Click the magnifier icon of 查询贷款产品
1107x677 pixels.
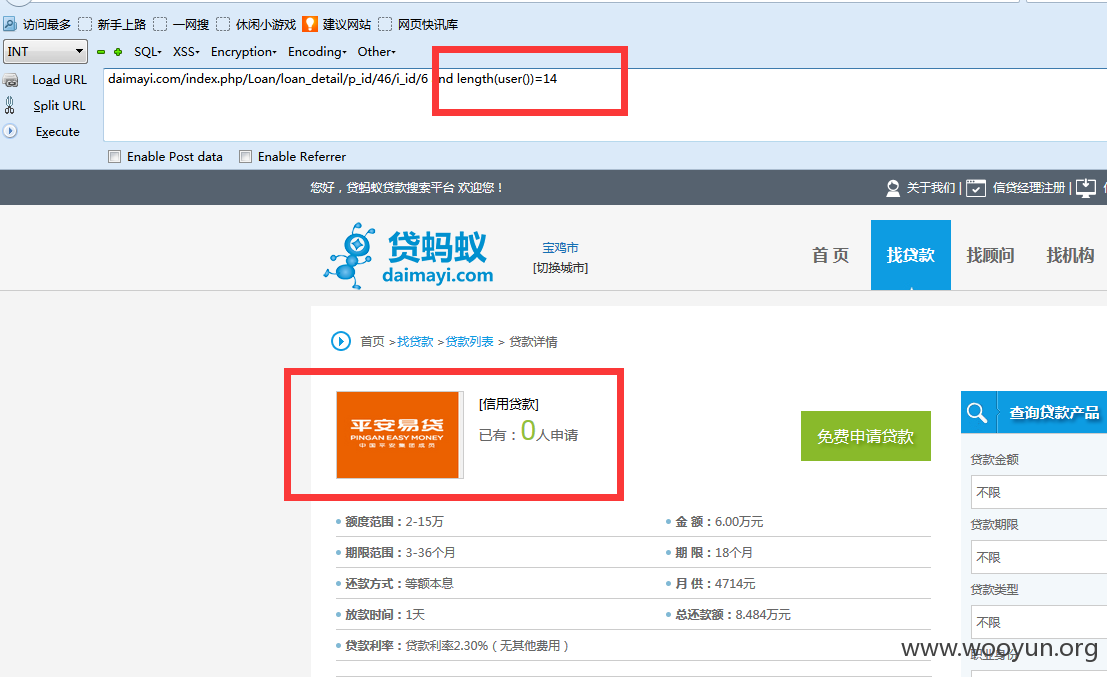(x=977, y=412)
